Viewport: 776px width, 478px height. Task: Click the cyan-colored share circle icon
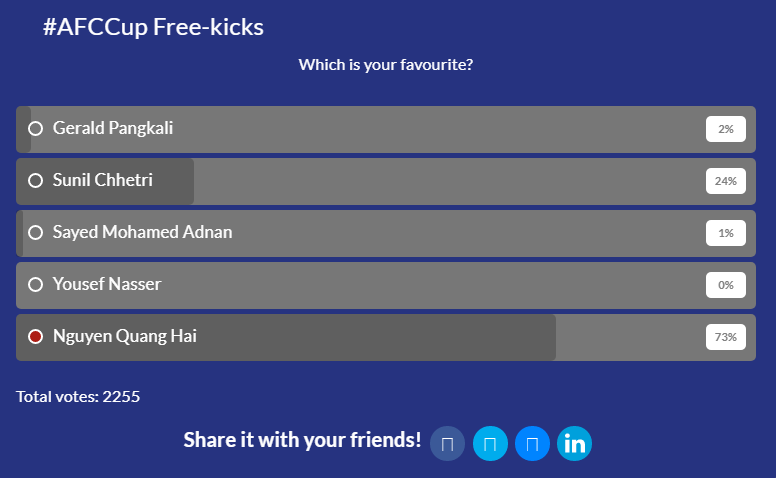[490, 443]
